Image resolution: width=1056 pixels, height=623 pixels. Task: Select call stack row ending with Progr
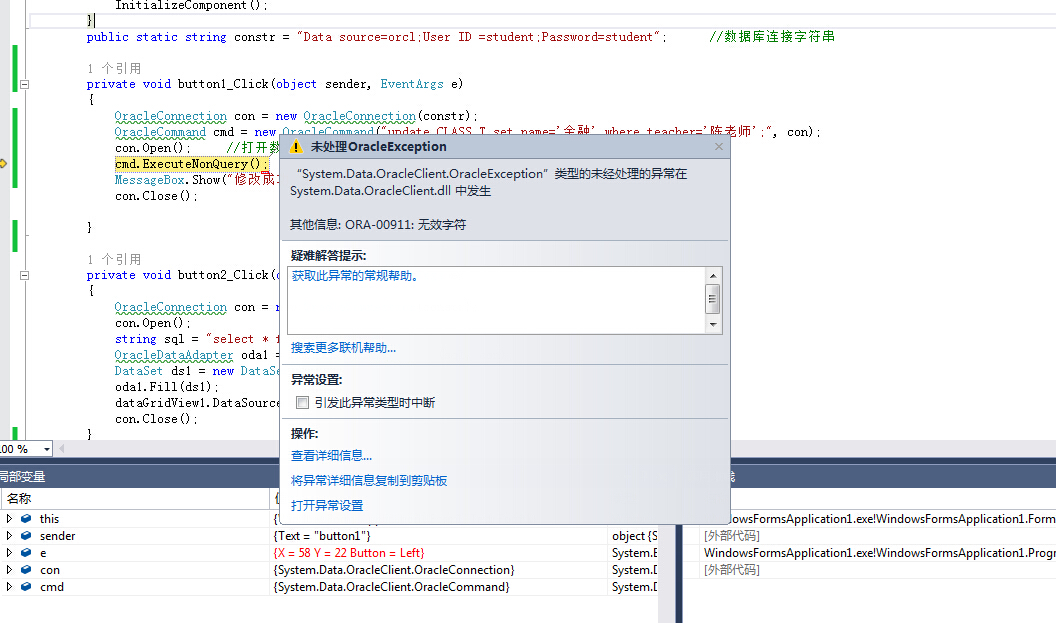880,553
